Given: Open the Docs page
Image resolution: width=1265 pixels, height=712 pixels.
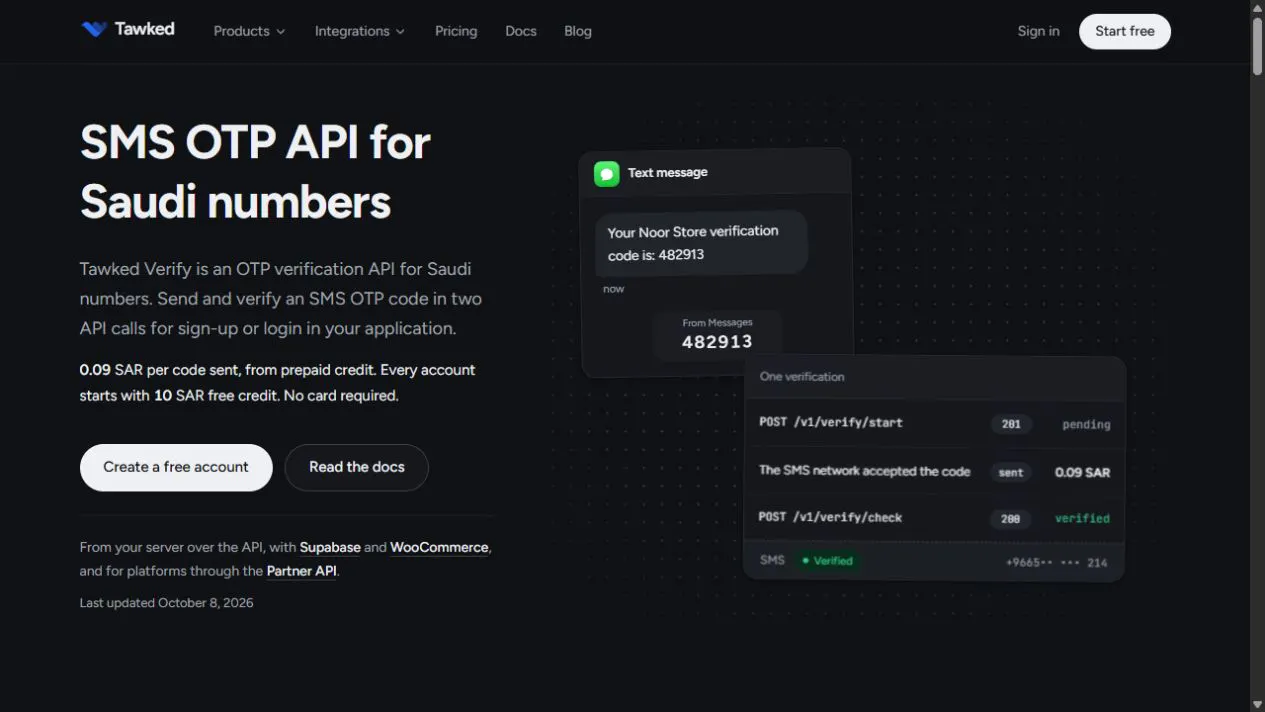Looking at the screenshot, I should 521,31.
